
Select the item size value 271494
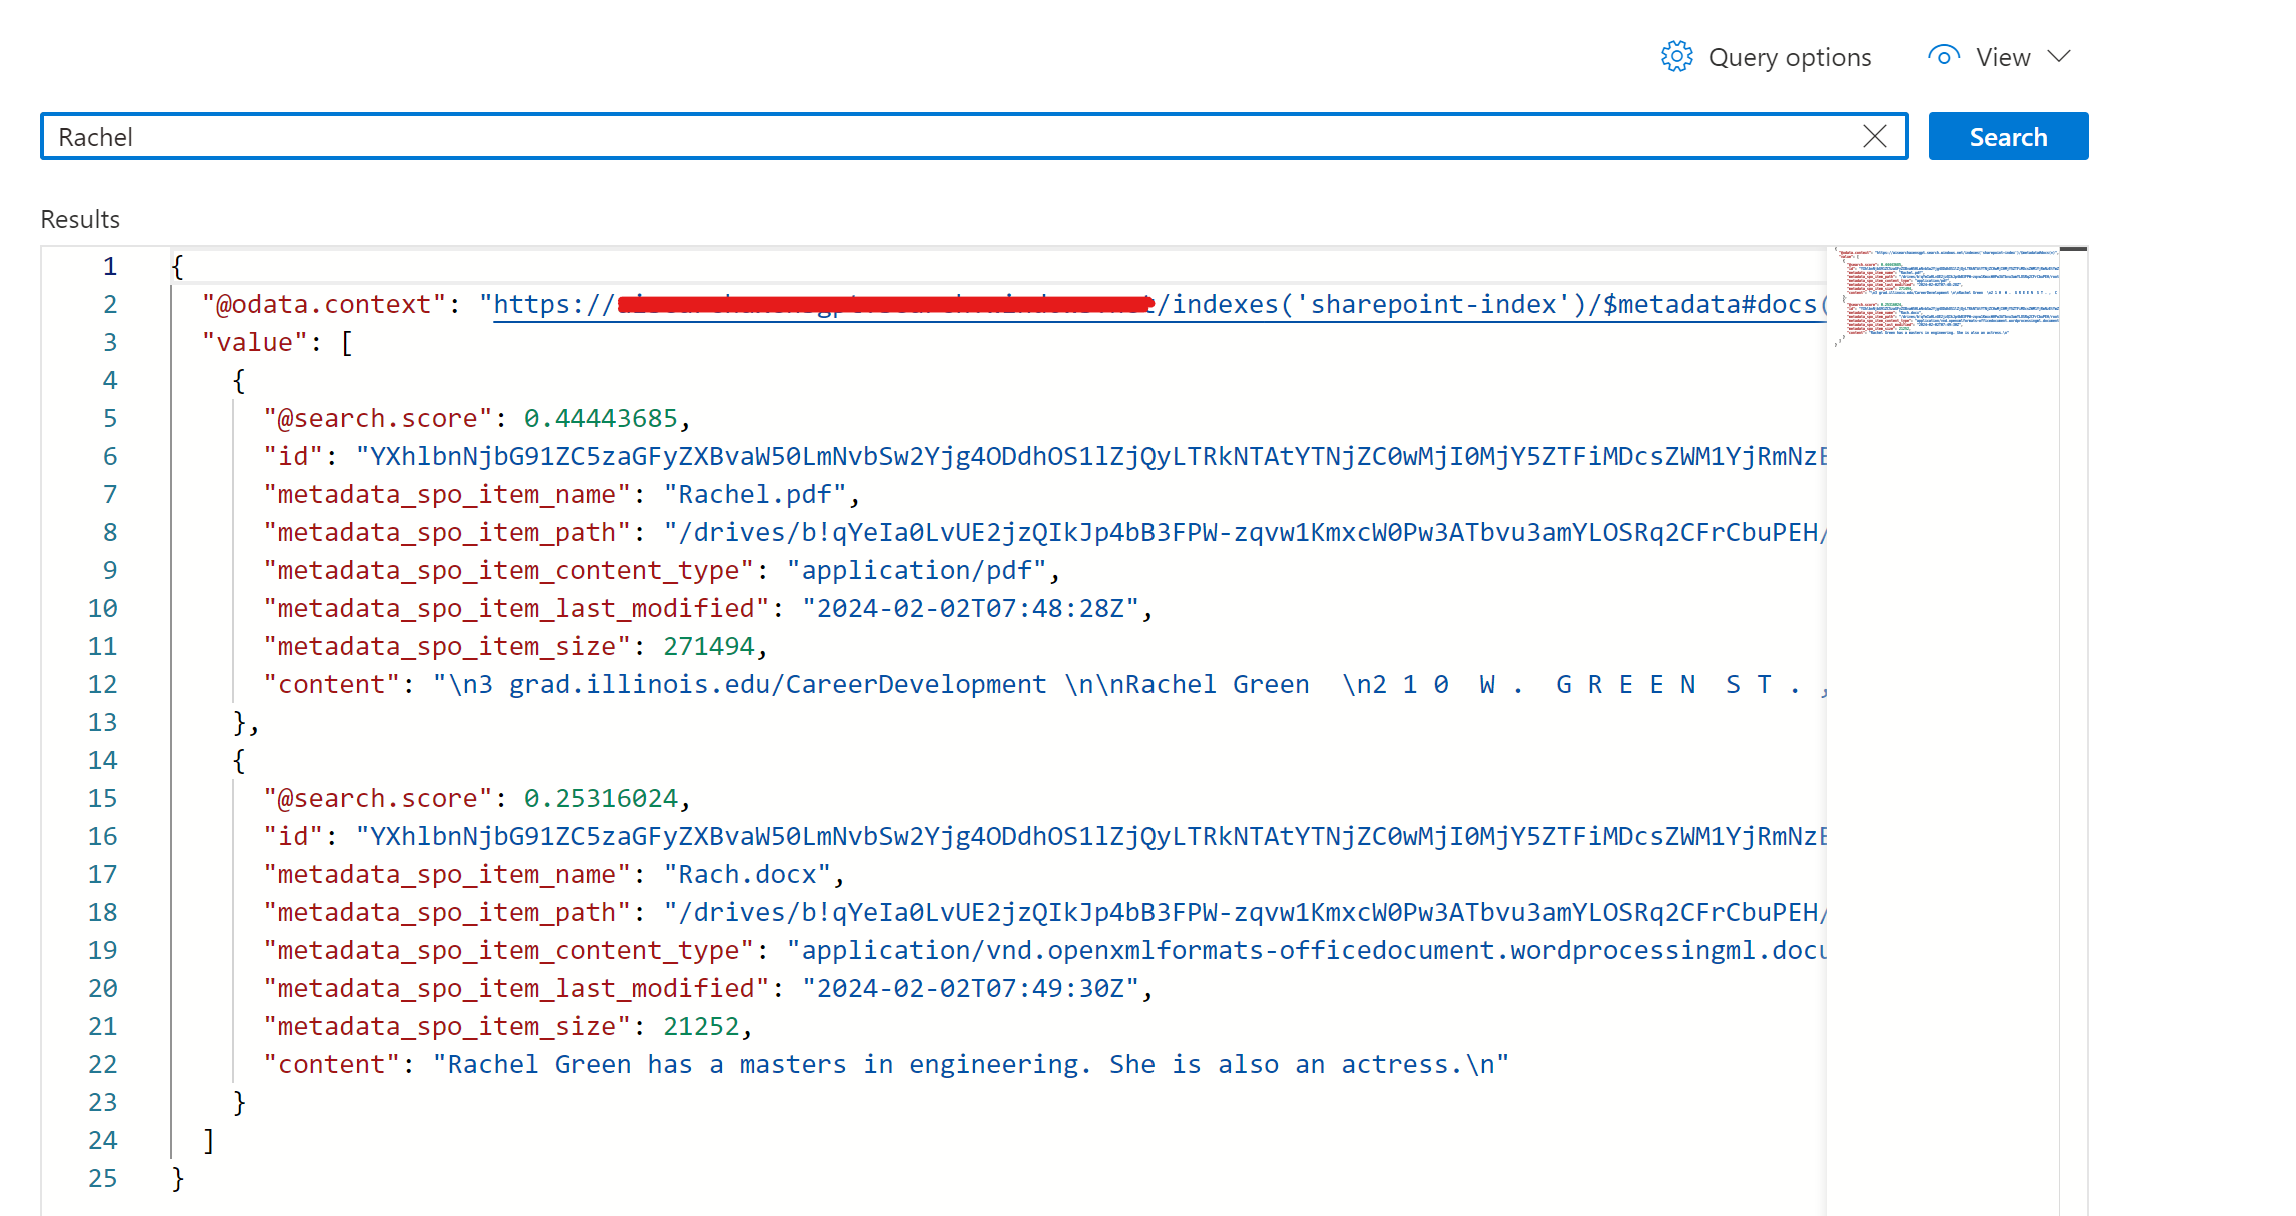click(x=708, y=646)
